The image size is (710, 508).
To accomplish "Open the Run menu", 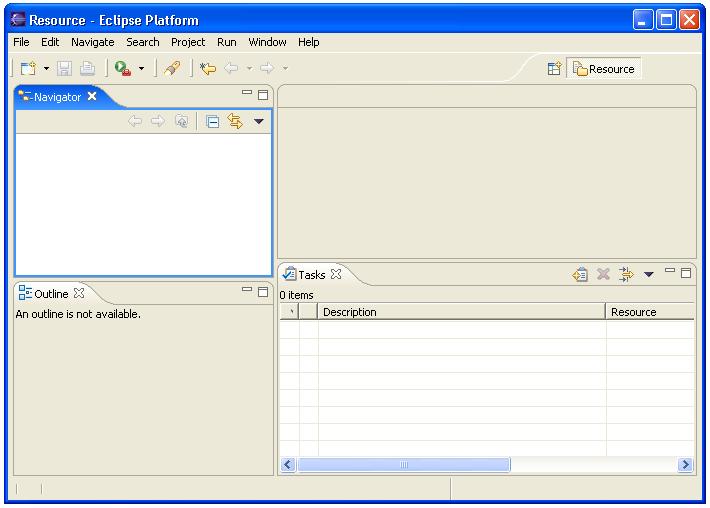I will [x=226, y=42].
